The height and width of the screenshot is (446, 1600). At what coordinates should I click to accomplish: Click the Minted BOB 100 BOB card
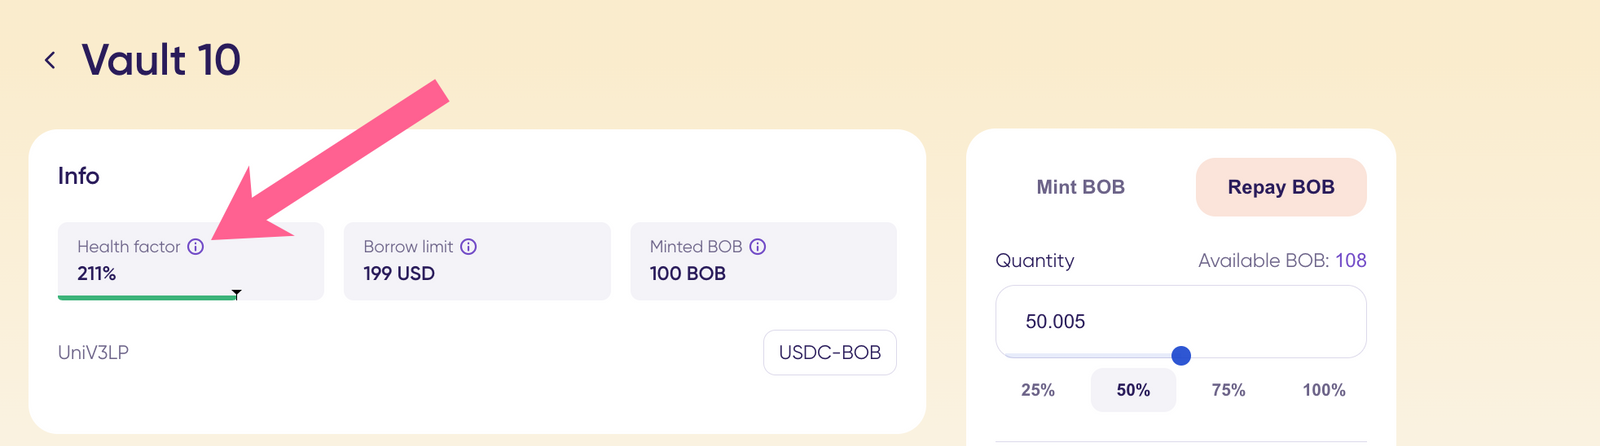tap(764, 261)
